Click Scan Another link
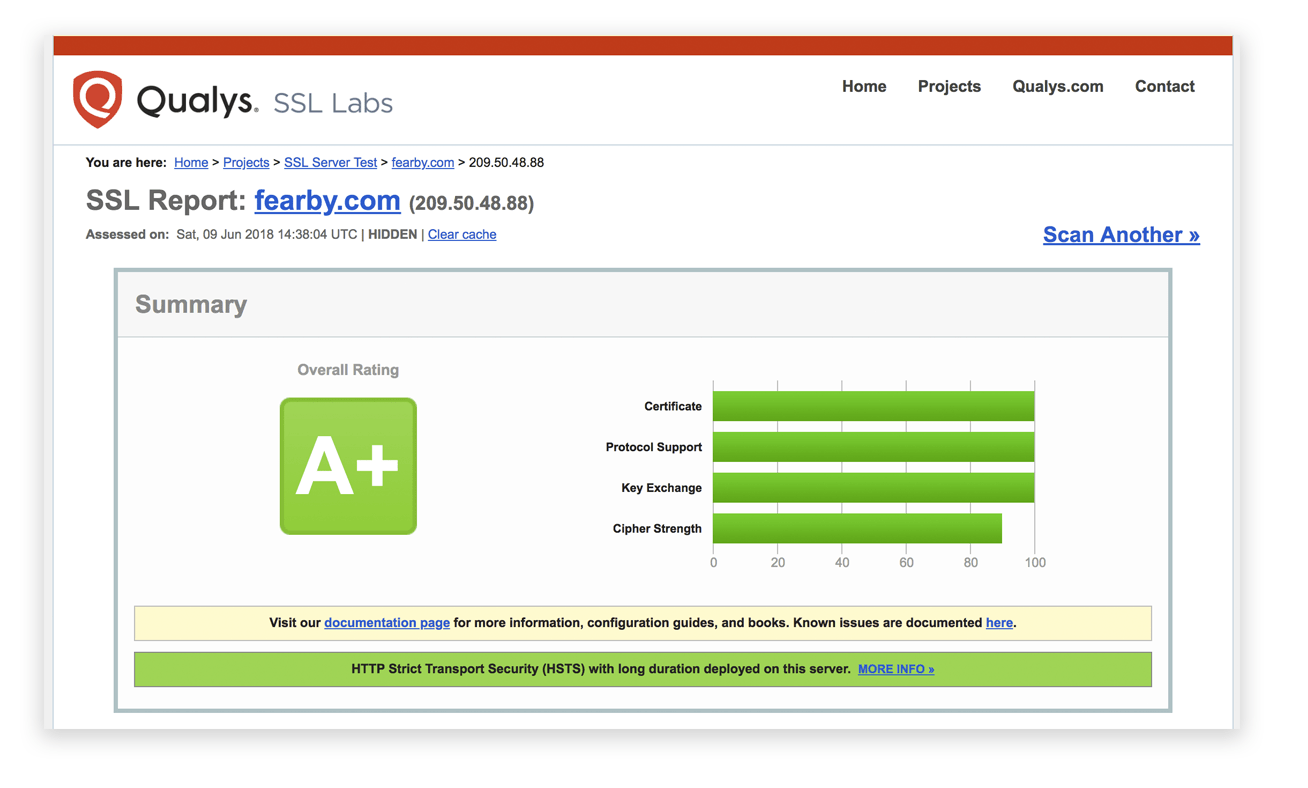Image resolution: width=1308 pixels, height=788 pixels. [x=1121, y=235]
